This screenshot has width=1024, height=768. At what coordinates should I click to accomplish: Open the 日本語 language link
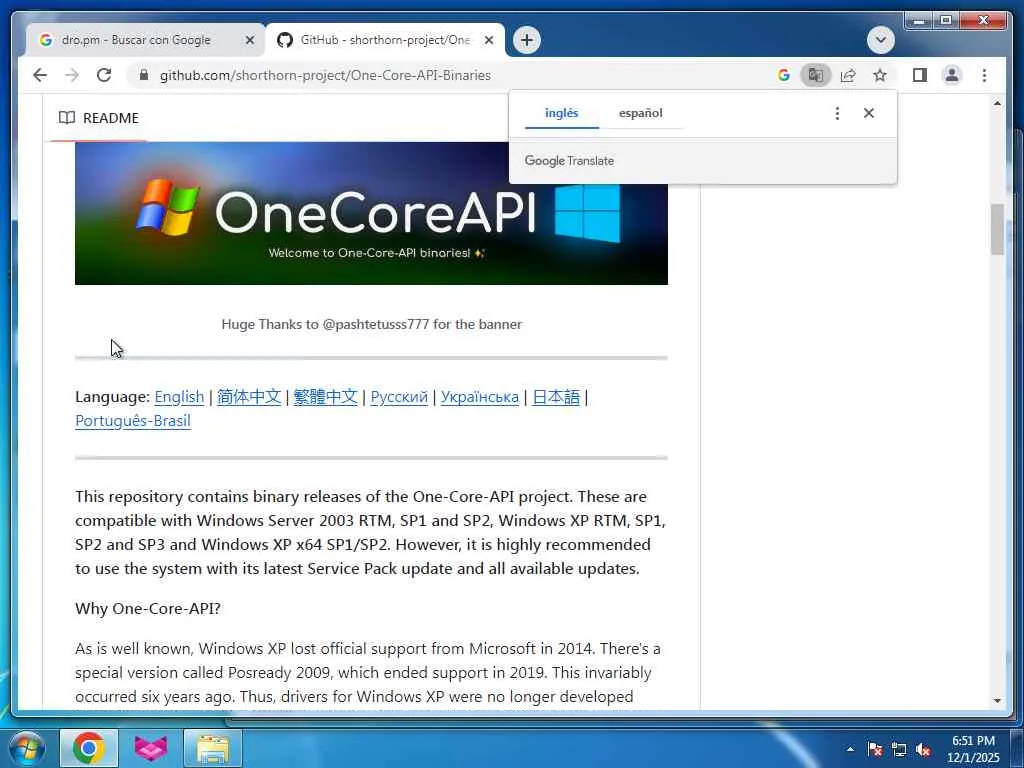pos(556,396)
